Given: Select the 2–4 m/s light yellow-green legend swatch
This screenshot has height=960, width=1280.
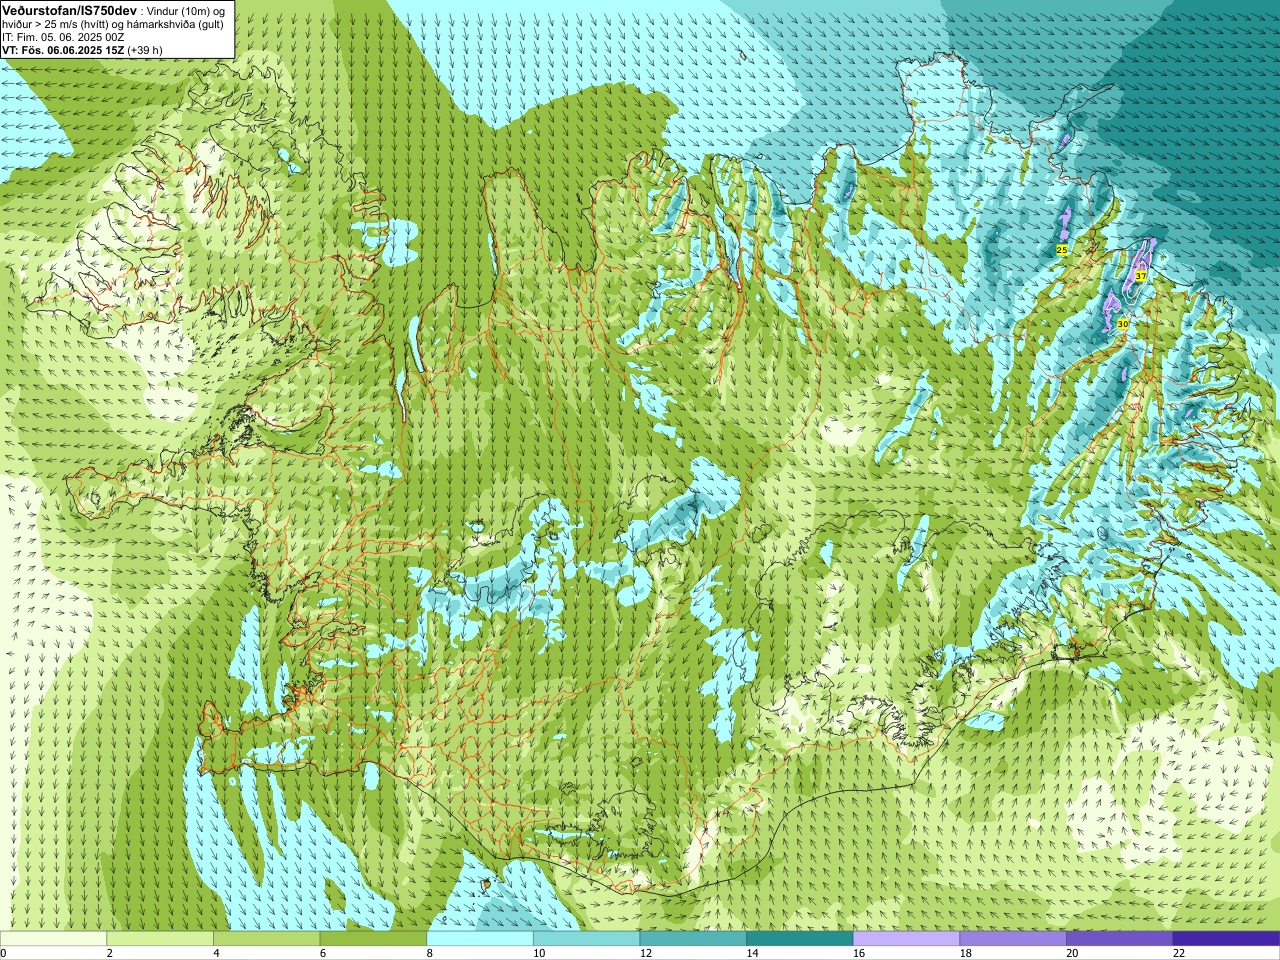Looking at the screenshot, I should coord(160,938).
